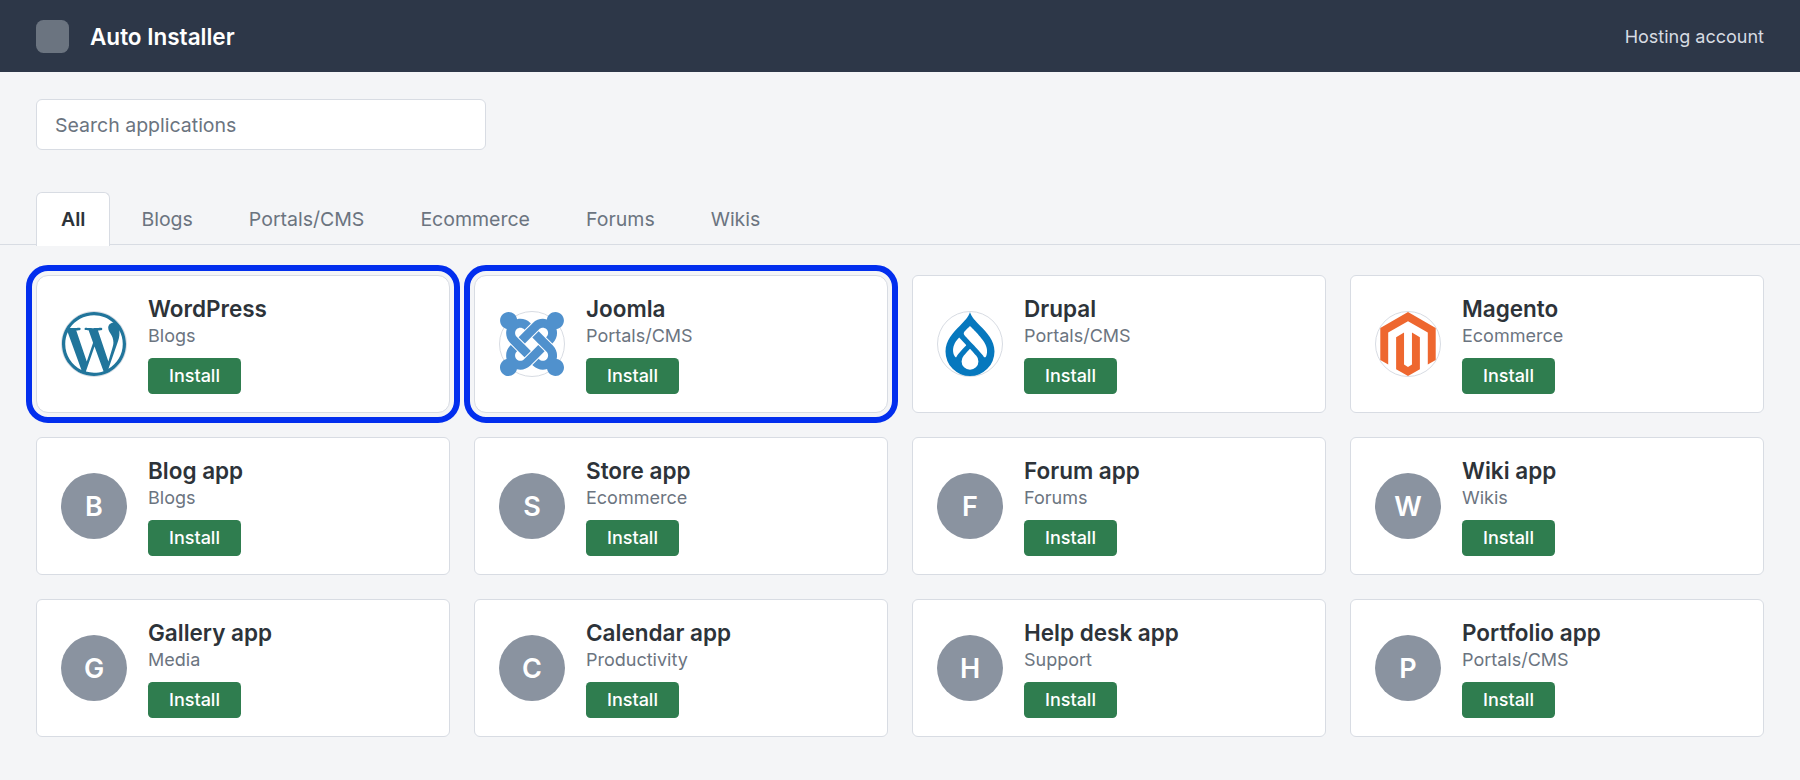Click the Joomla app title
The height and width of the screenshot is (780, 1800).
[x=625, y=309]
